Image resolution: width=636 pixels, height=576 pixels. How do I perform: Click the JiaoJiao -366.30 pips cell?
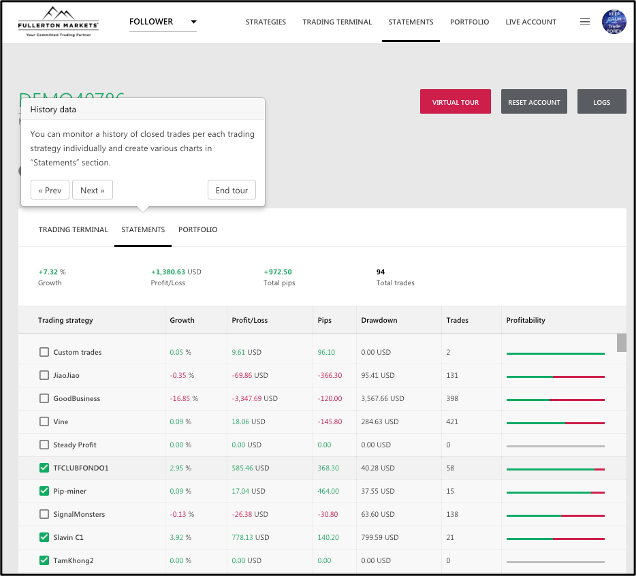pos(330,375)
